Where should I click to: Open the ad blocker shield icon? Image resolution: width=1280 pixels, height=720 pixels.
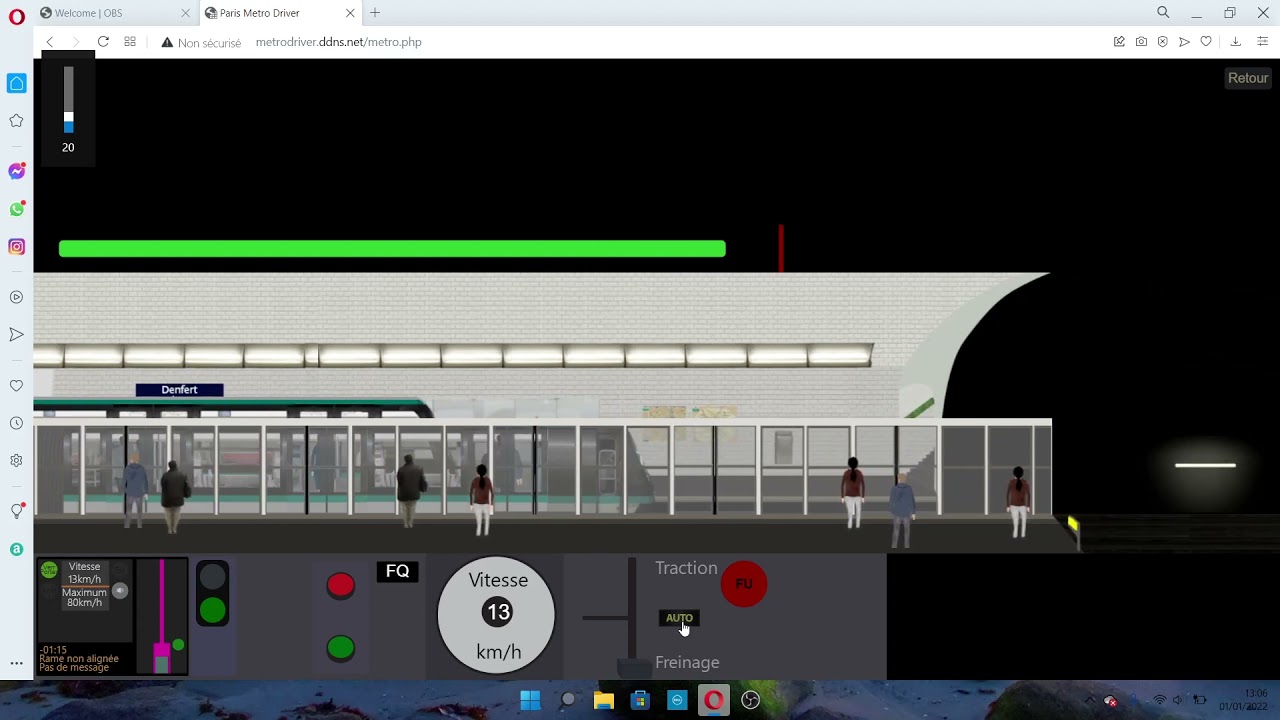pos(1162,42)
